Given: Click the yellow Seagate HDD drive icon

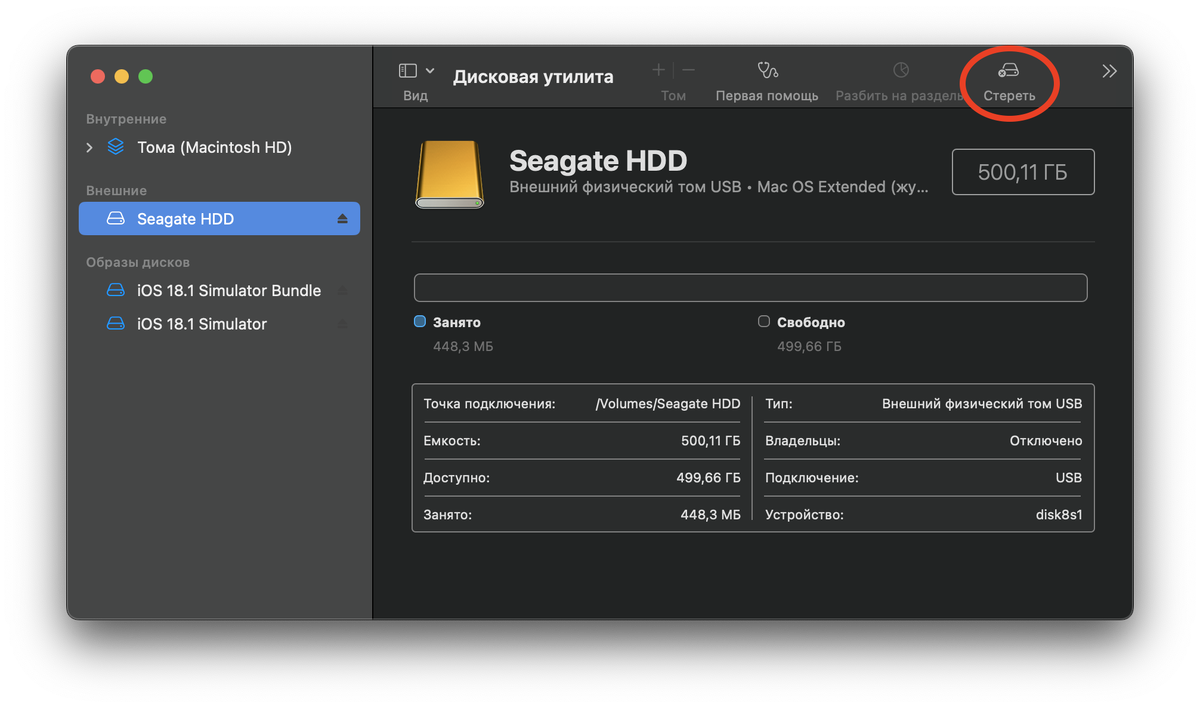Looking at the screenshot, I should pos(449,174).
